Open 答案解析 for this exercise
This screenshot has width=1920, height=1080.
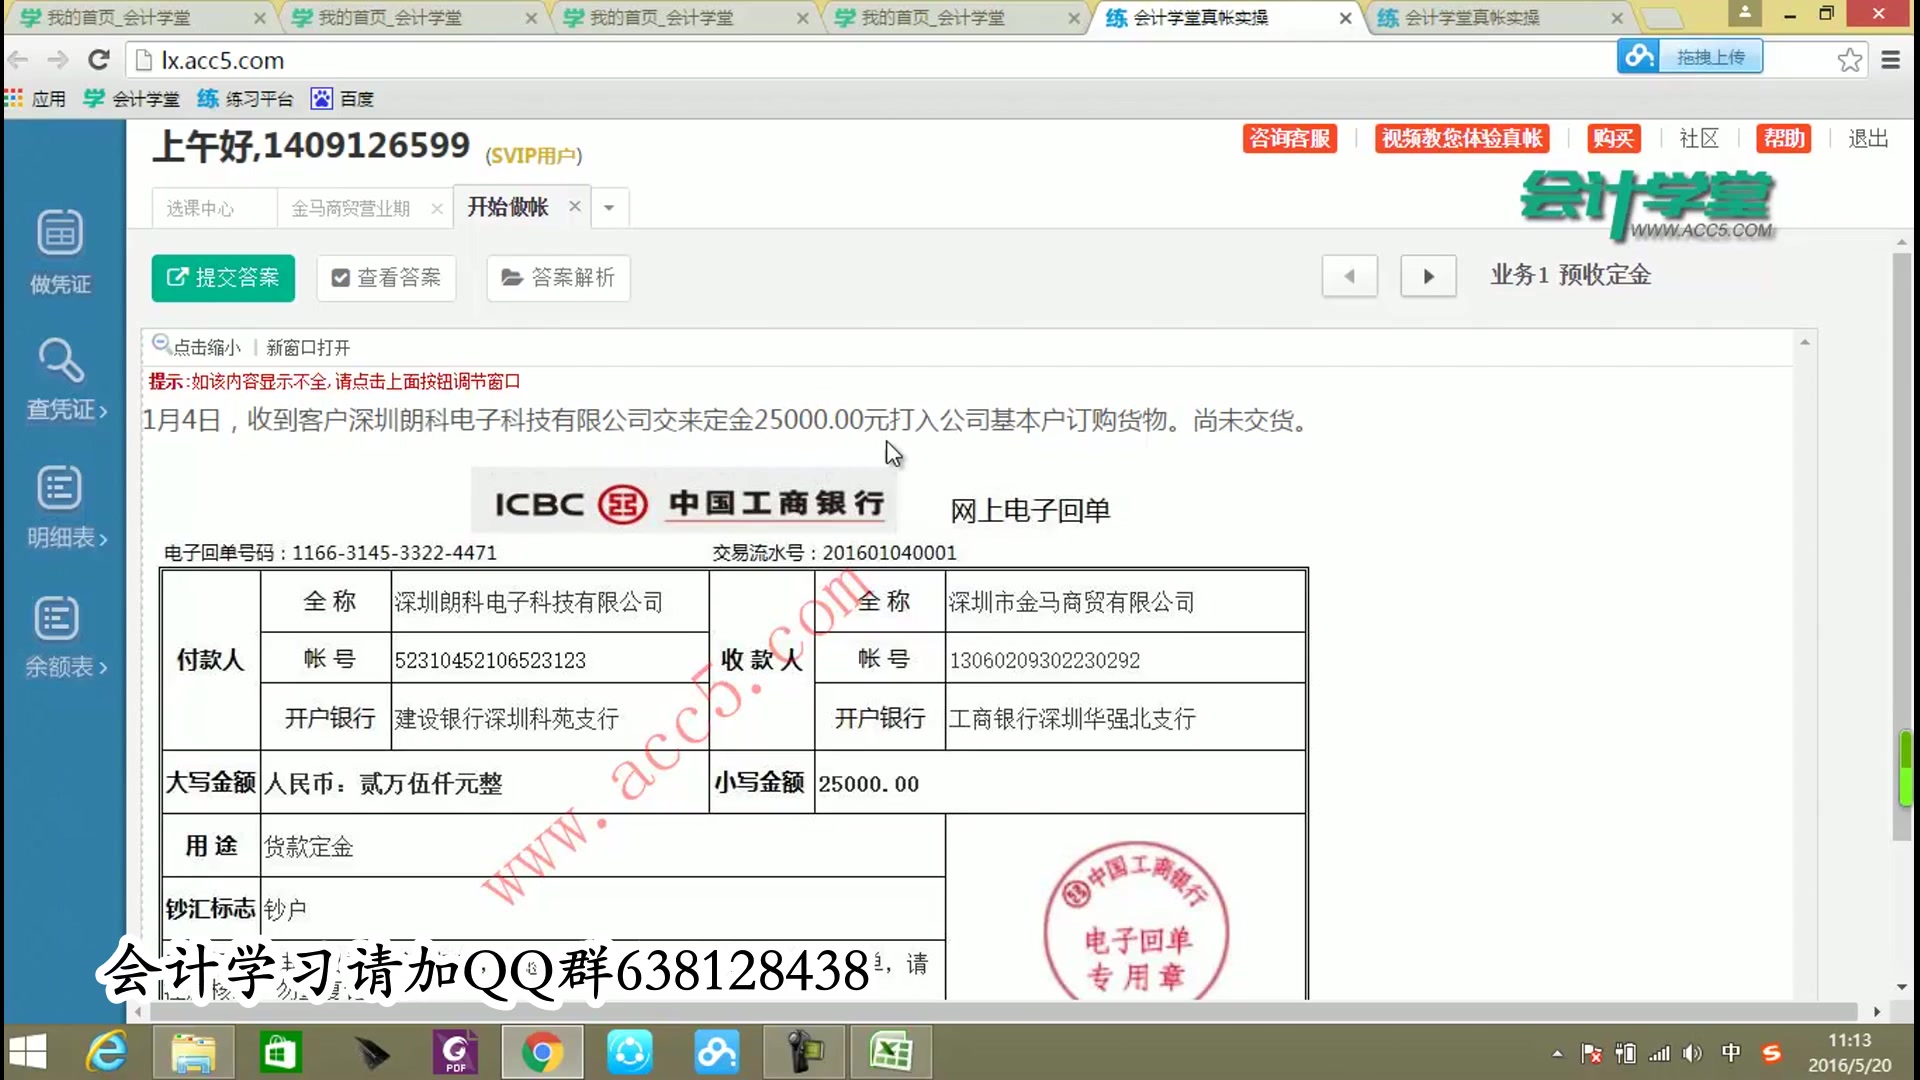(557, 278)
